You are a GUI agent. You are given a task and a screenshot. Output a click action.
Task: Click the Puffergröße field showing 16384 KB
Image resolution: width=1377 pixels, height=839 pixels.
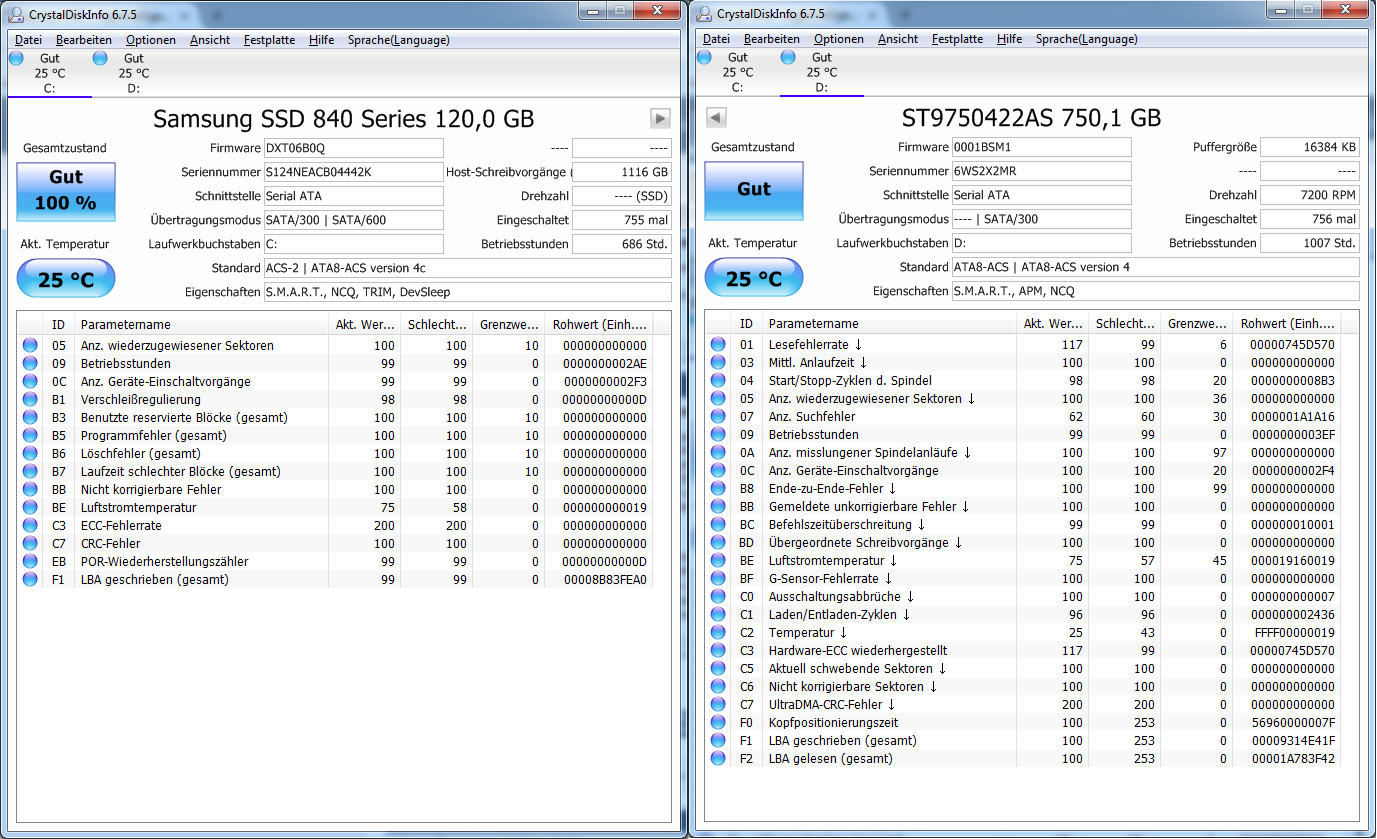[1310, 148]
